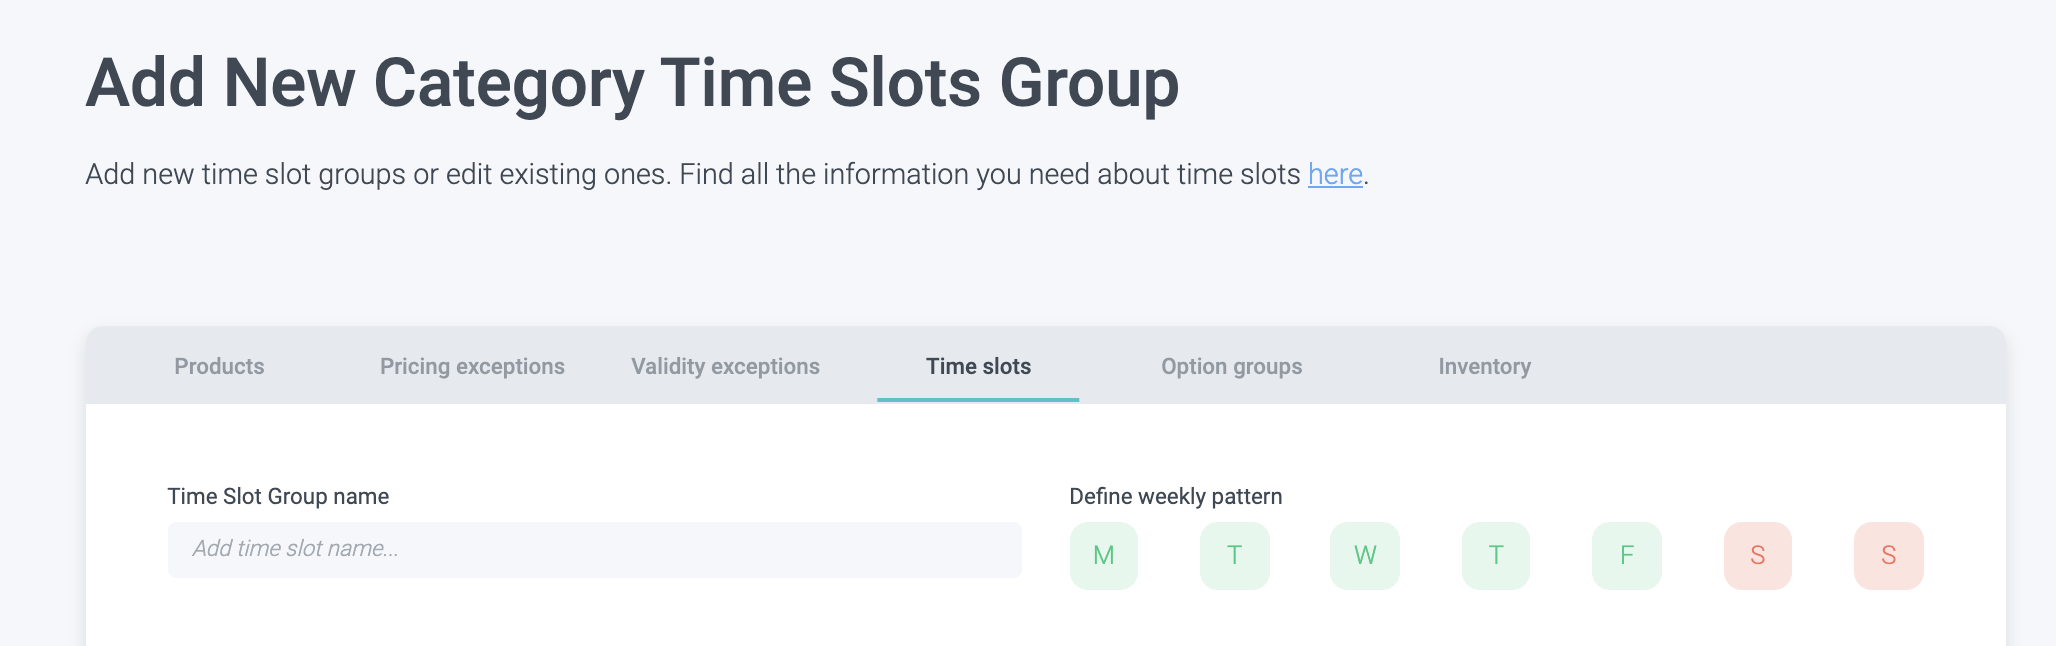Toggle Monday in the weekly pattern
Image resolution: width=2056 pixels, height=646 pixels.
[1103, 555]
